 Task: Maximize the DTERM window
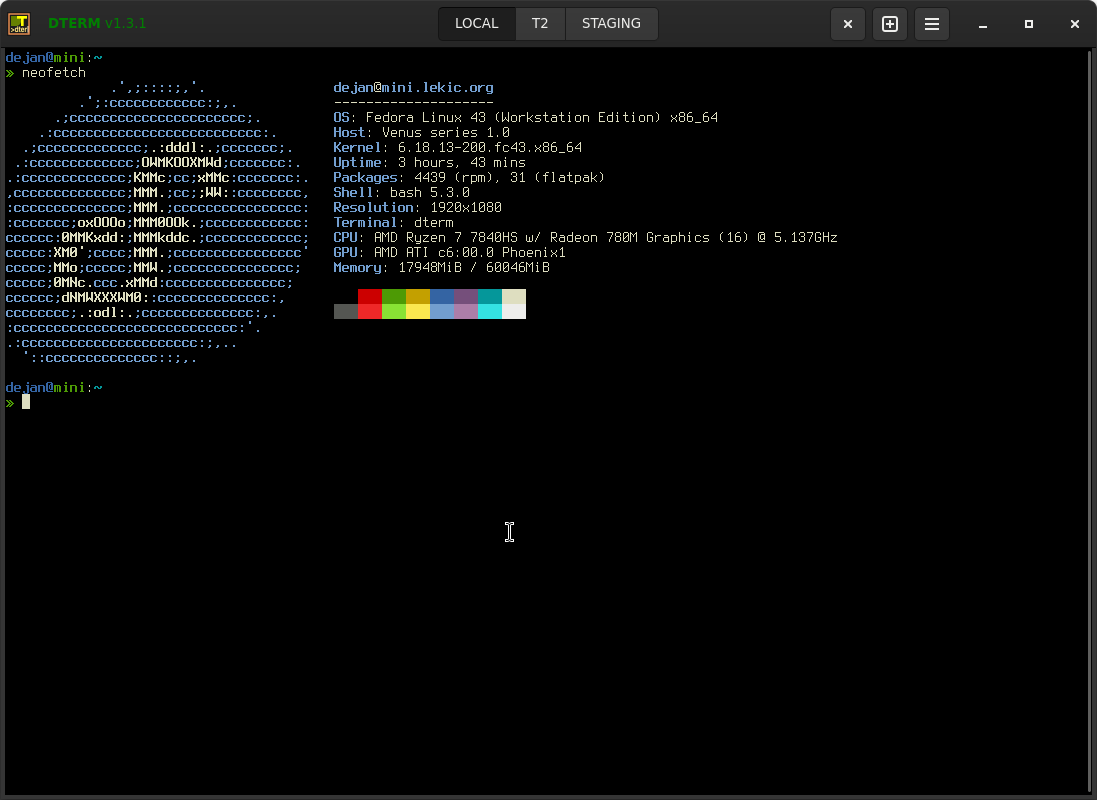(1028, 24)
